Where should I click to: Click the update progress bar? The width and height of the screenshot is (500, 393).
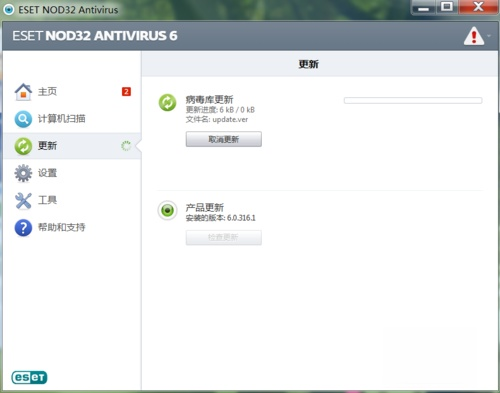click(413, 100)
